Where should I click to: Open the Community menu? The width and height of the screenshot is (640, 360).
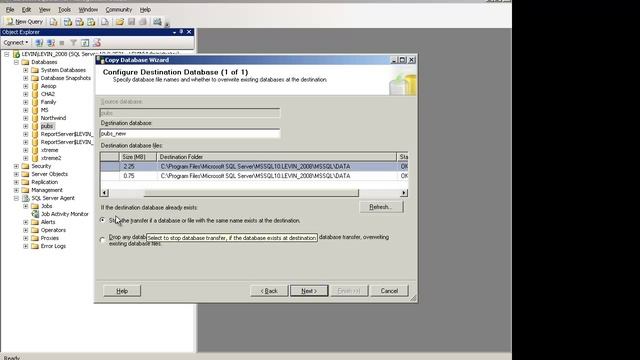click(x=119, y=9)
